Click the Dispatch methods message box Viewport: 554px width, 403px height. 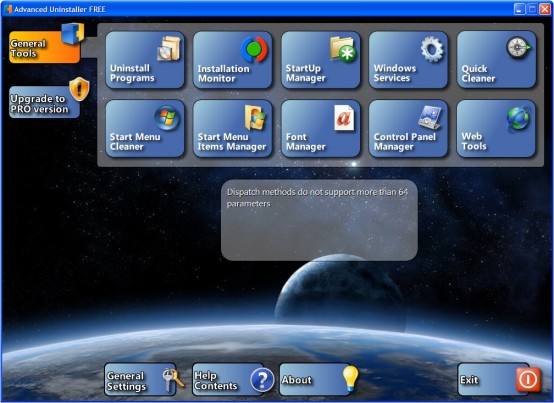(x=319, y=220)
